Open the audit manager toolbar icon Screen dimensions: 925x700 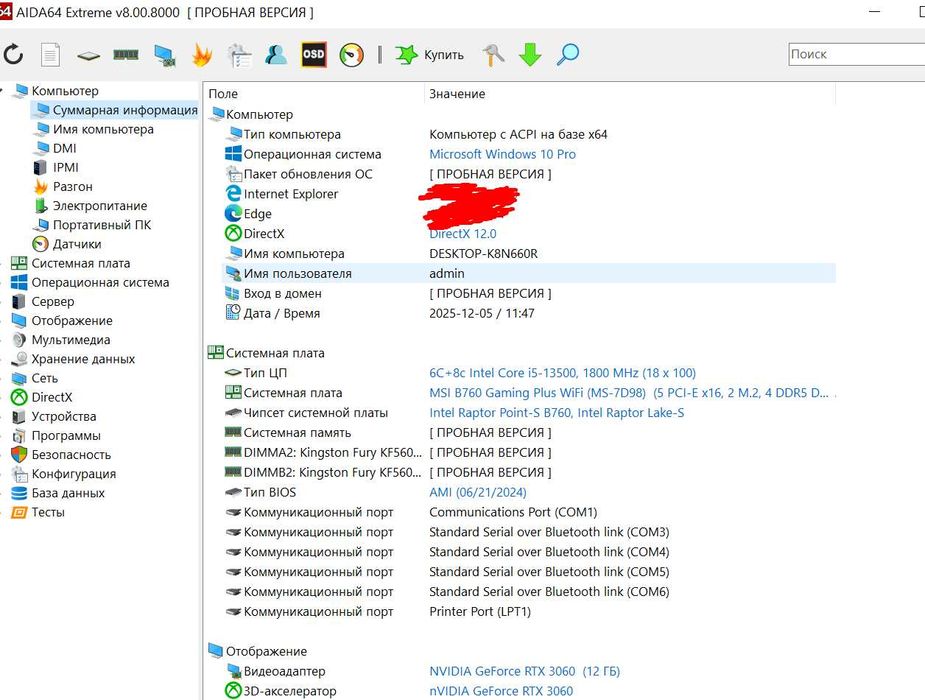pyautogui.click(x=240, y=55)
